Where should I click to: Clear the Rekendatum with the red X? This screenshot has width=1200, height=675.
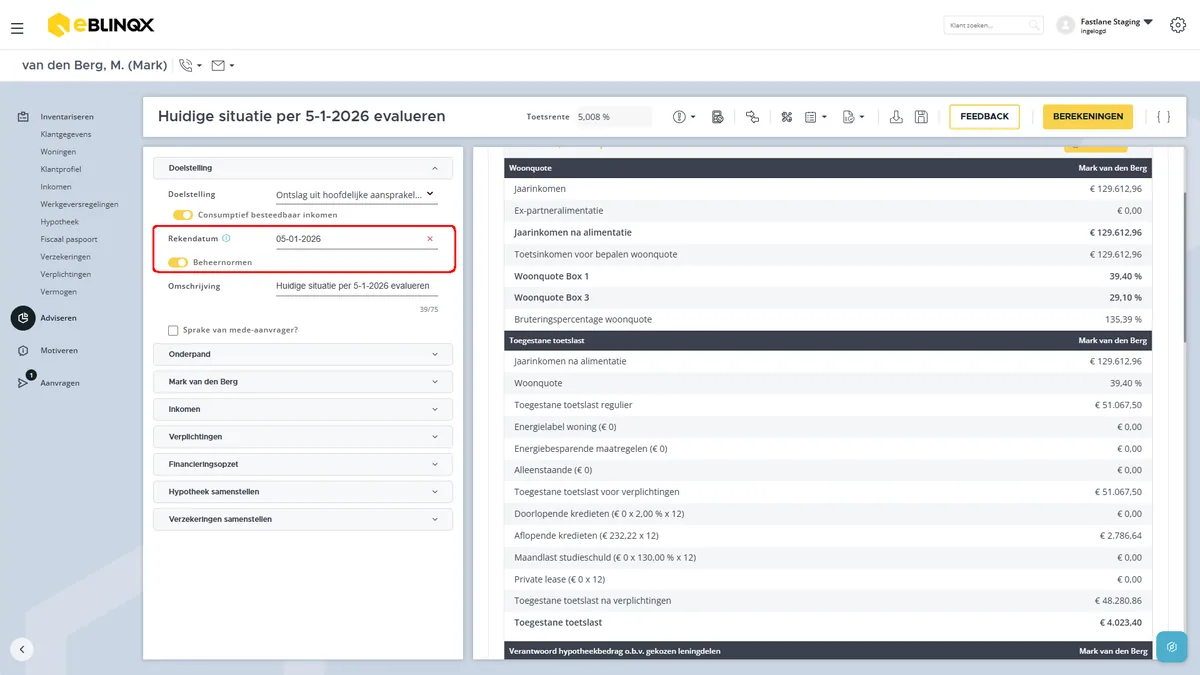pyautogui.click(x=430, y=239)
